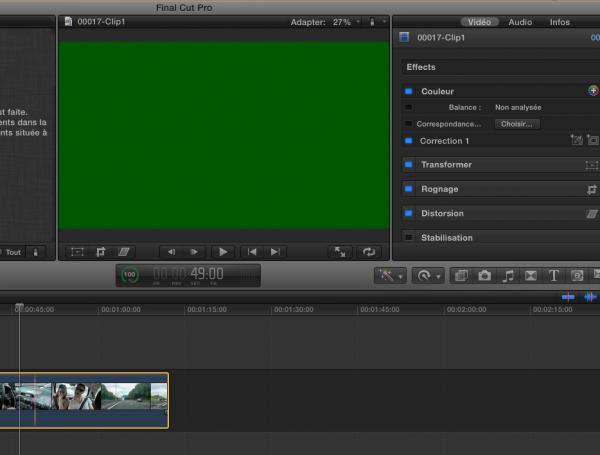Screen dimensions: 600x455
Task: Click the 00017-Clip1 viewer title icon
Action: click(x=68, y=21)
